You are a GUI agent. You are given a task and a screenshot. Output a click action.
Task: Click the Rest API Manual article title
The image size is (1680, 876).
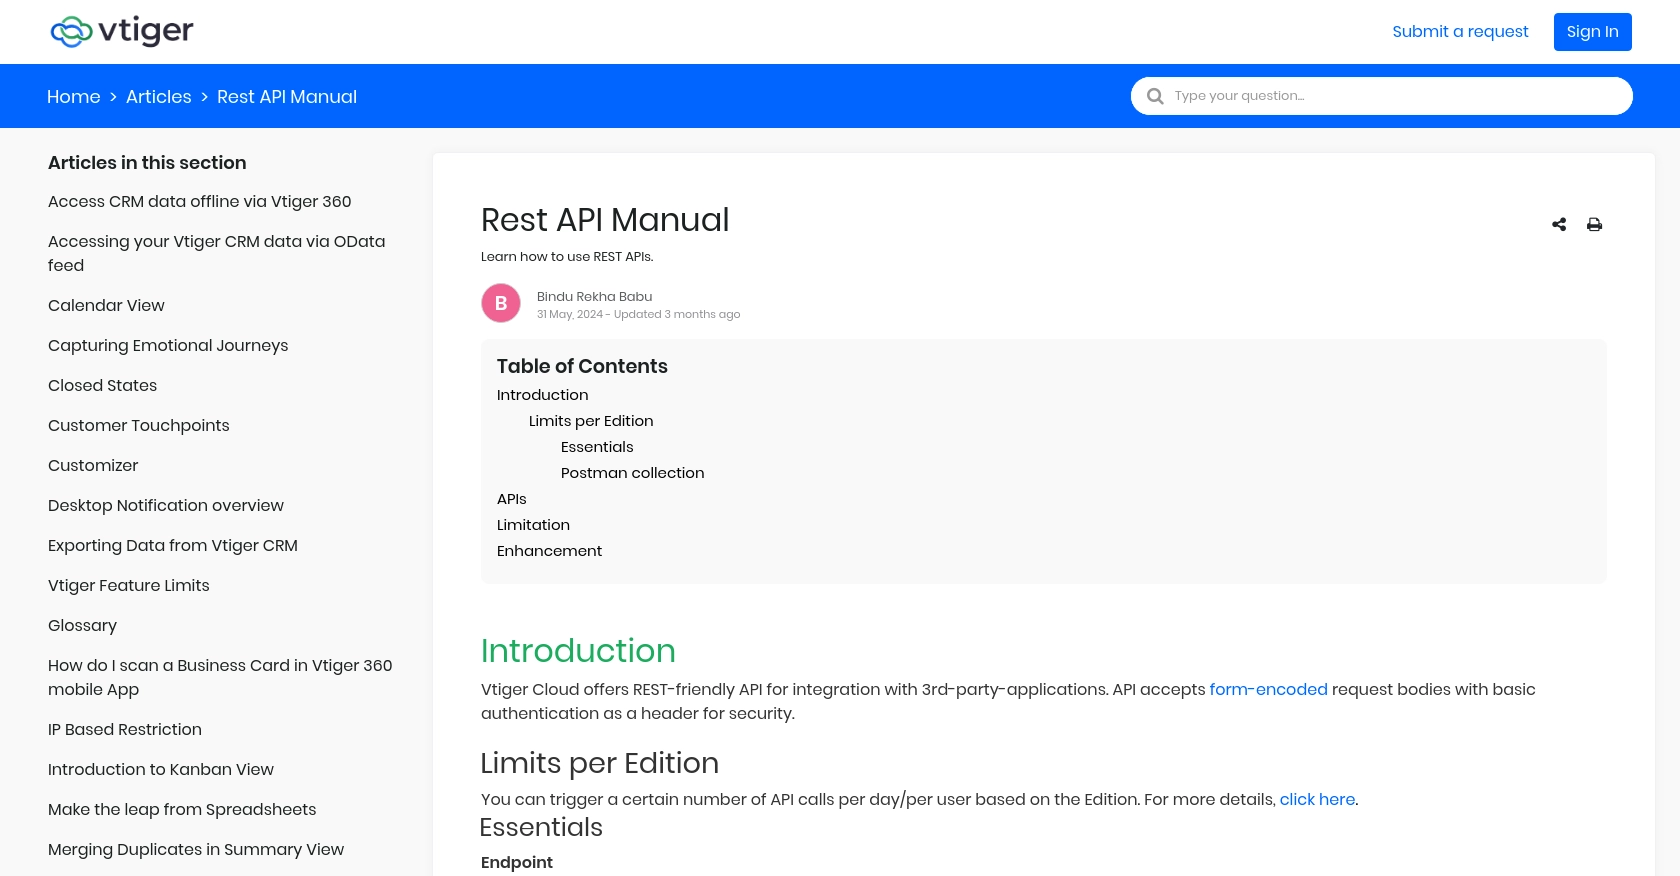(605, 220)
